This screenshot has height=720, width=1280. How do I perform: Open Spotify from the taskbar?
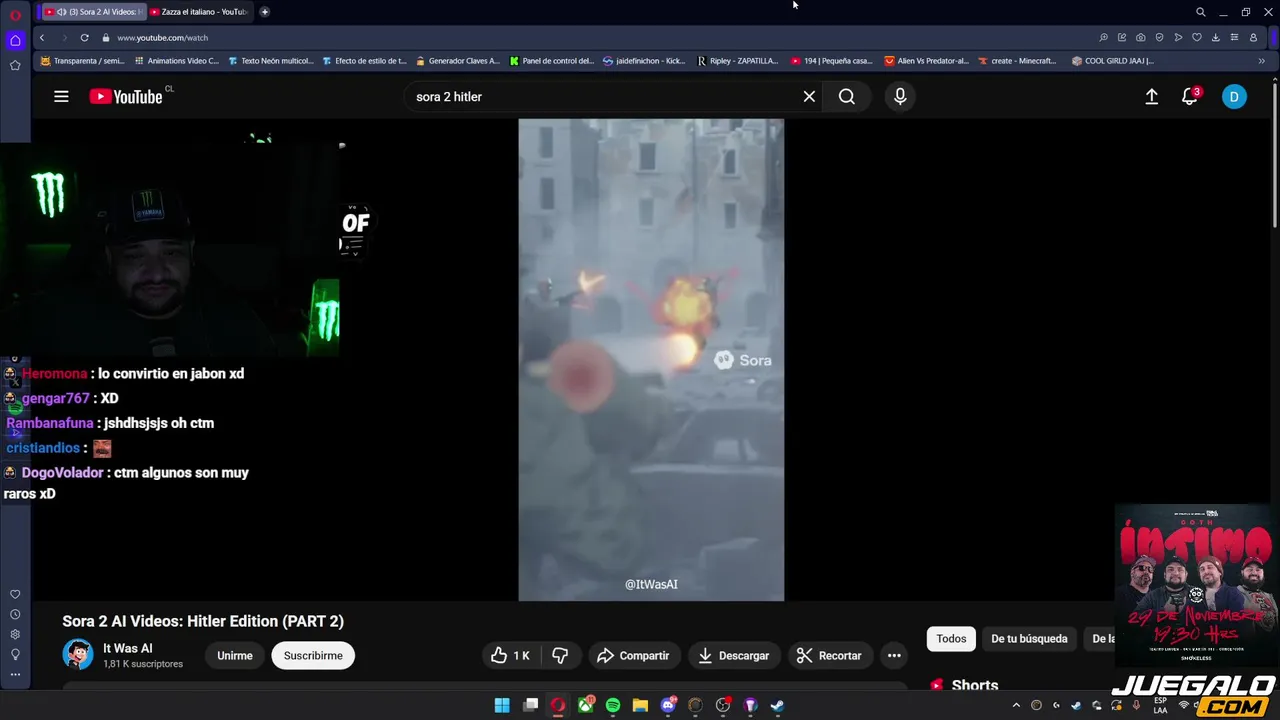(613, 705)
